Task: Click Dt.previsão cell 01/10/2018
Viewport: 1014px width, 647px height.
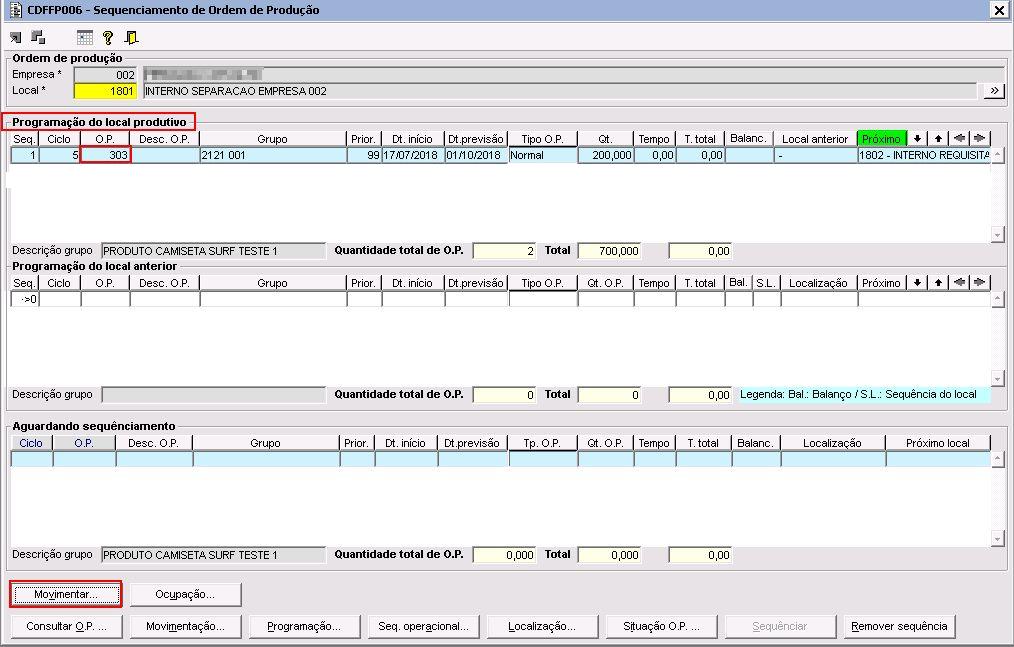Action: [x=476, y=155]
